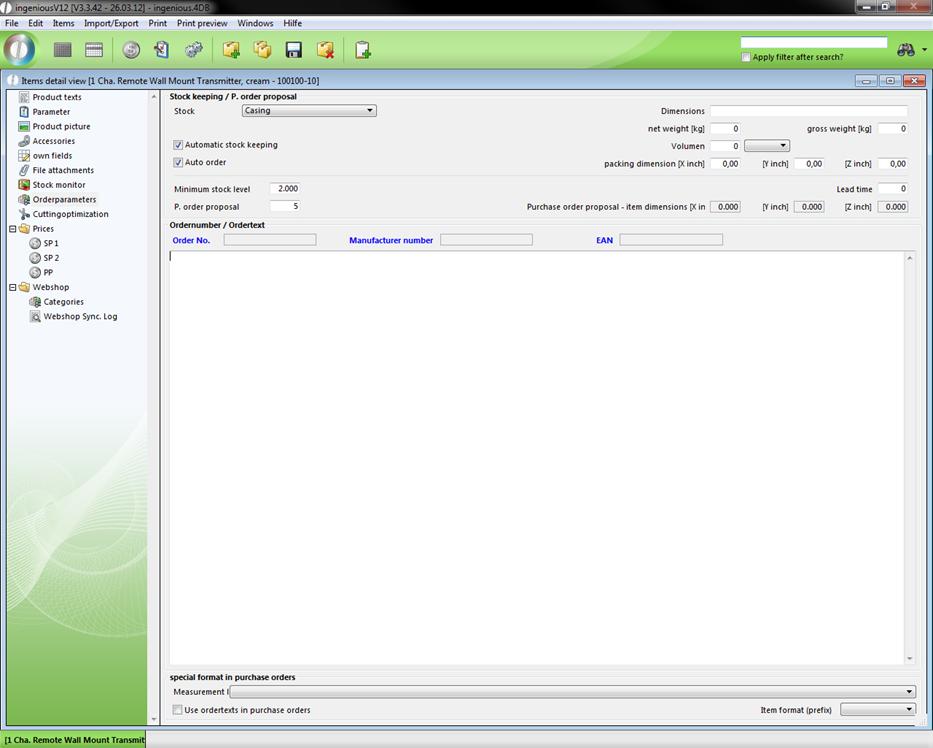This screenshot has height=748, width=933.
Task: Open the Item format (prefix) dropdown
Action: point(877,710)
